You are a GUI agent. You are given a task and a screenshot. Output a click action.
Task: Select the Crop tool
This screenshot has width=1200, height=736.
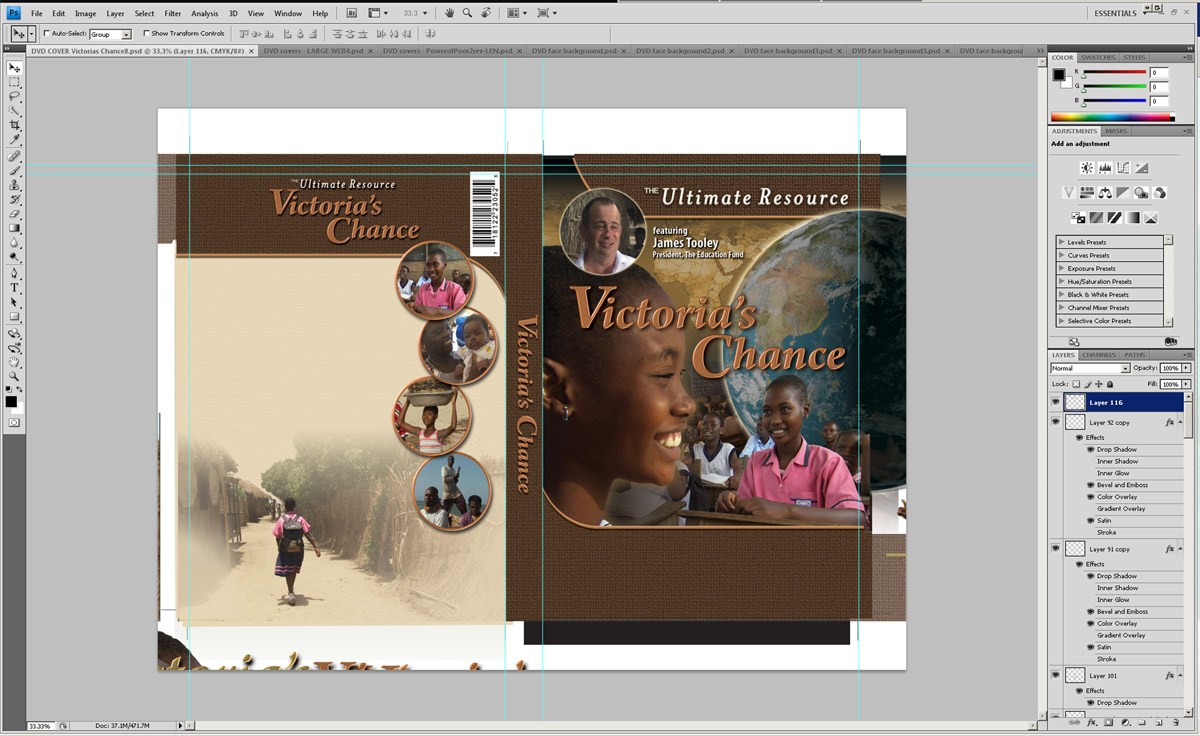coord(15,126)
